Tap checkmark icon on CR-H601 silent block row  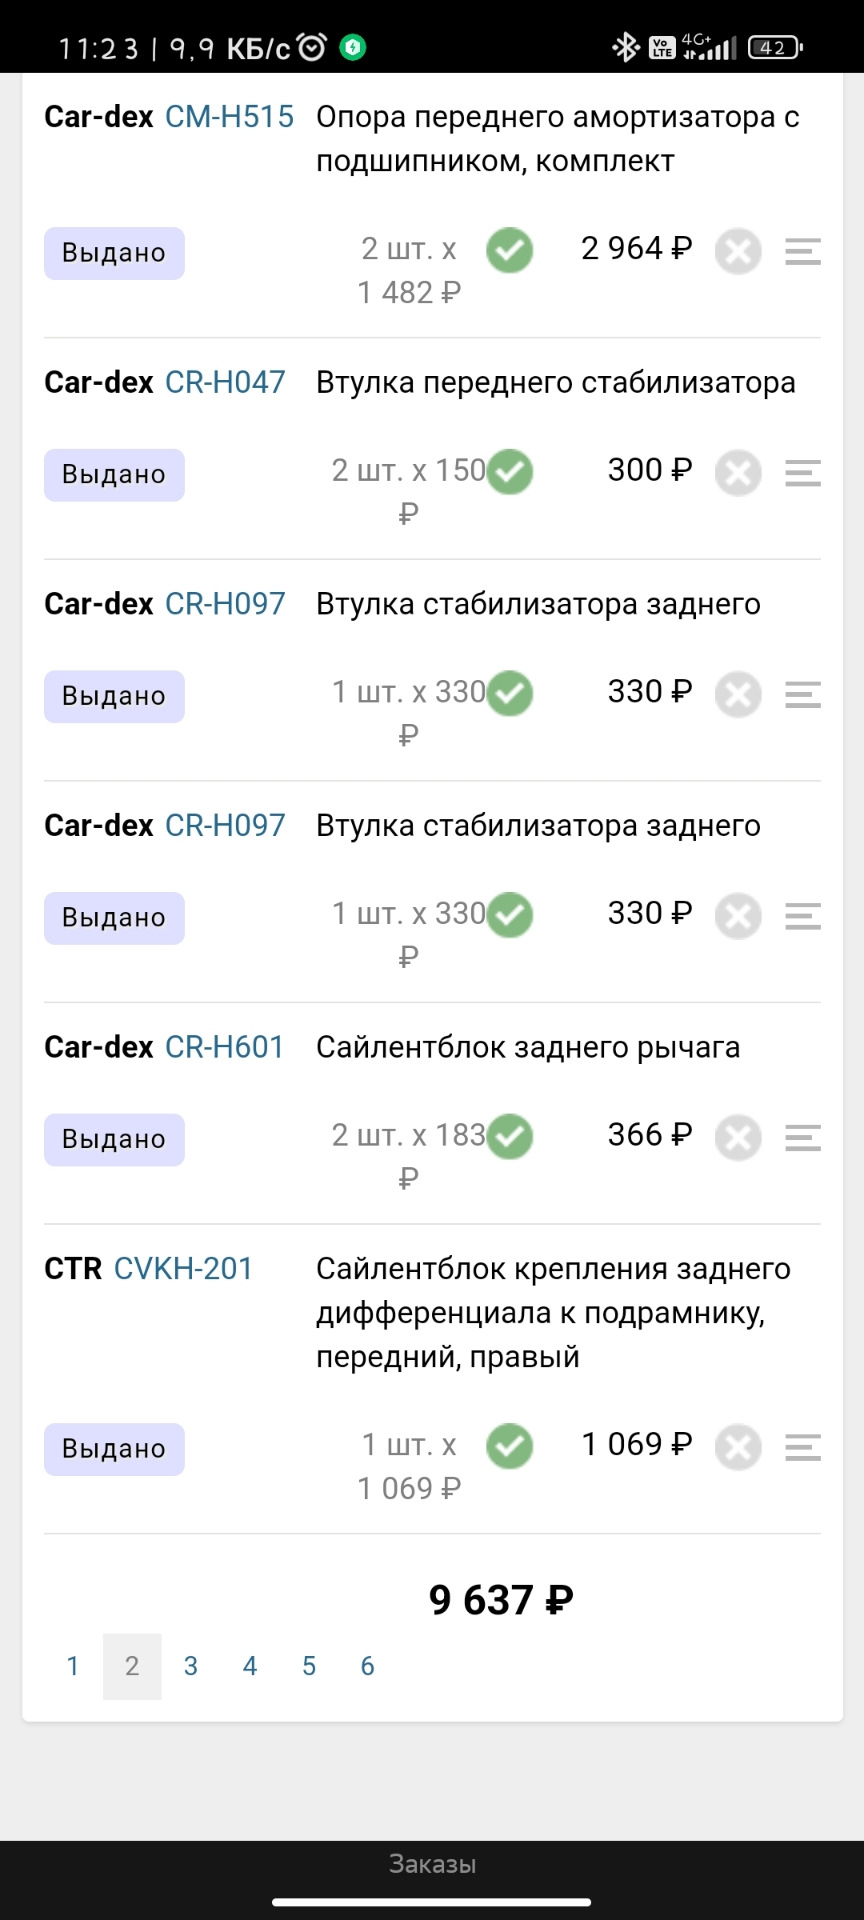(x=511, y=1136)
